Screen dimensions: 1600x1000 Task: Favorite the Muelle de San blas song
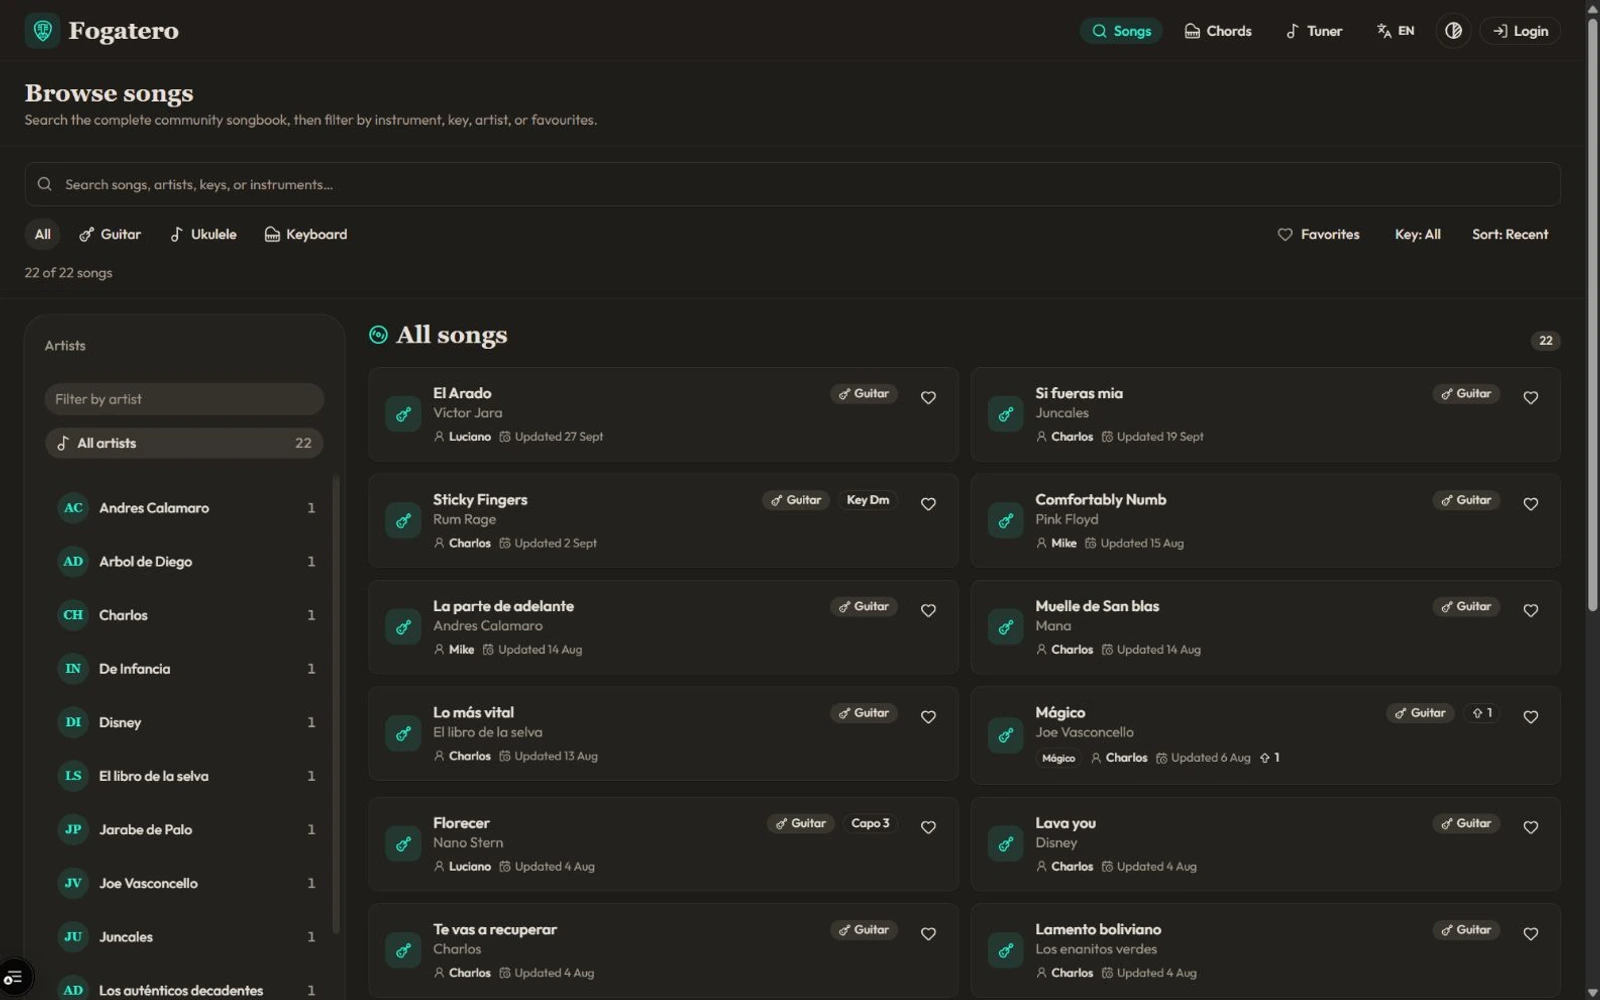(x=1530, y=611)
